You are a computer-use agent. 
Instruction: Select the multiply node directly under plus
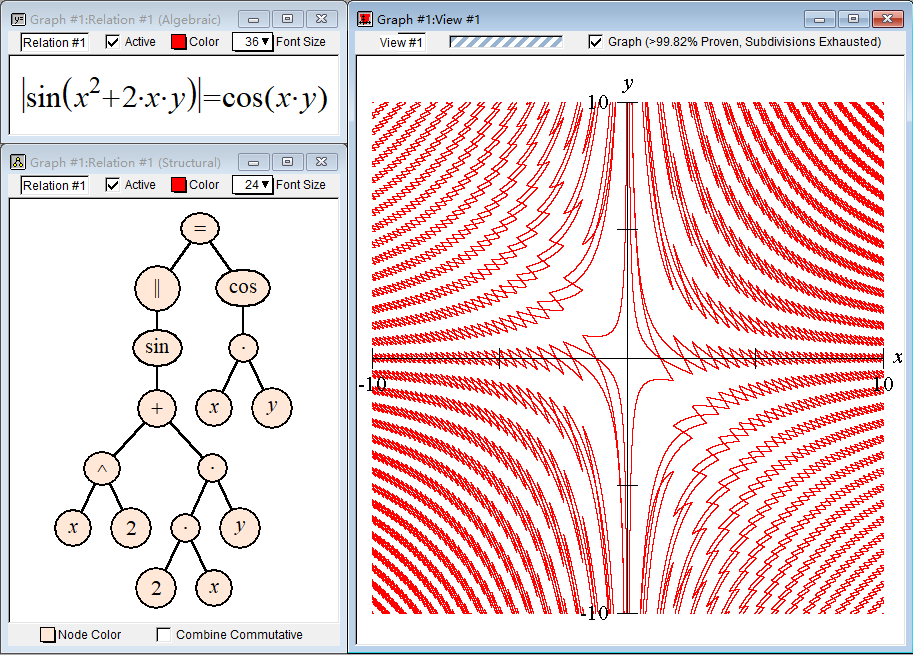[213, 468]
